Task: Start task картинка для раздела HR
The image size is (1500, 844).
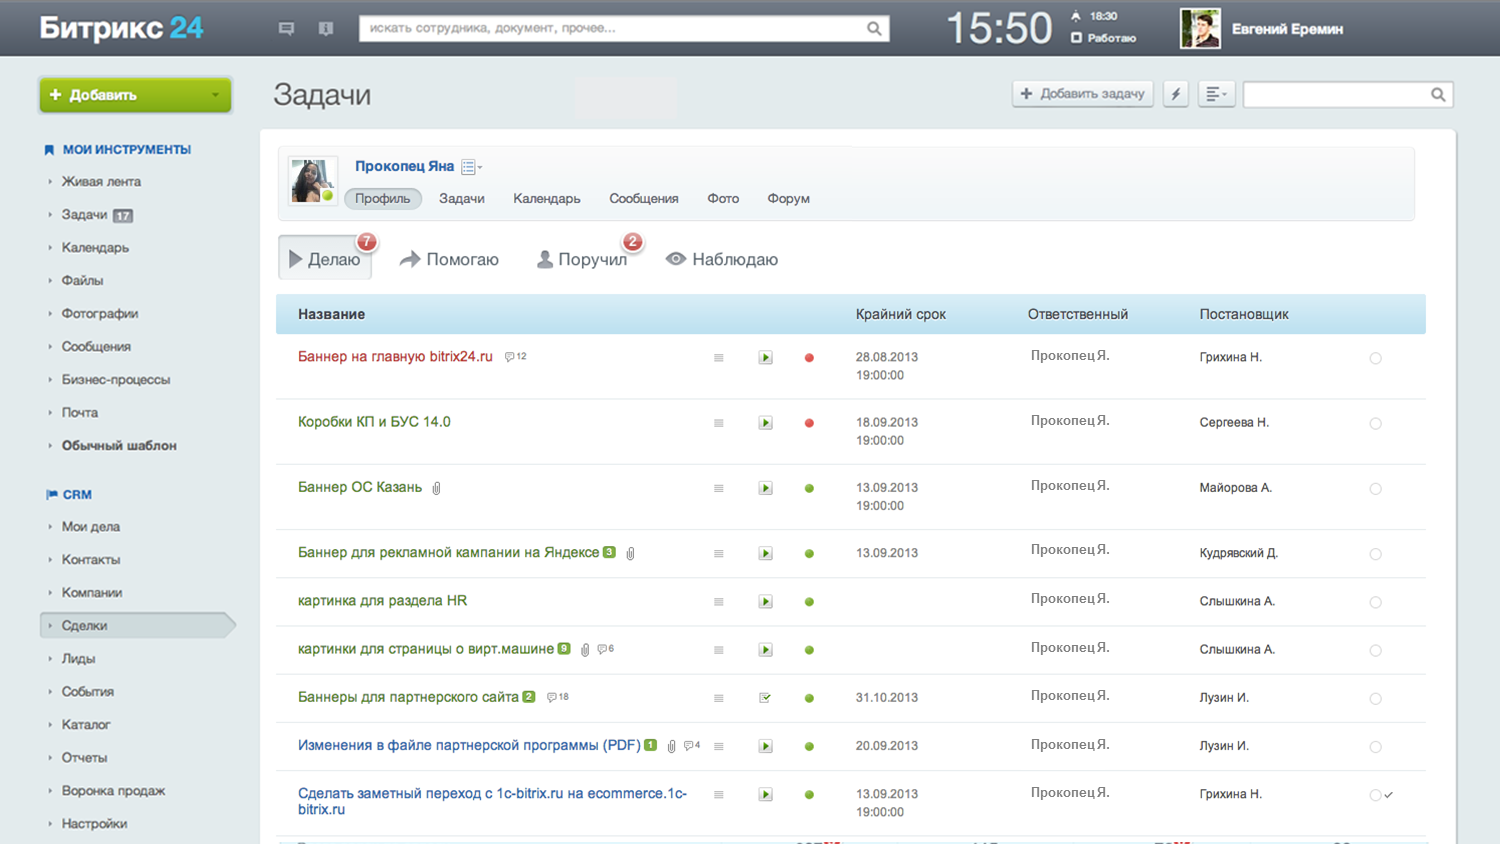Action: pyautogui.click(x=765, y=602)
